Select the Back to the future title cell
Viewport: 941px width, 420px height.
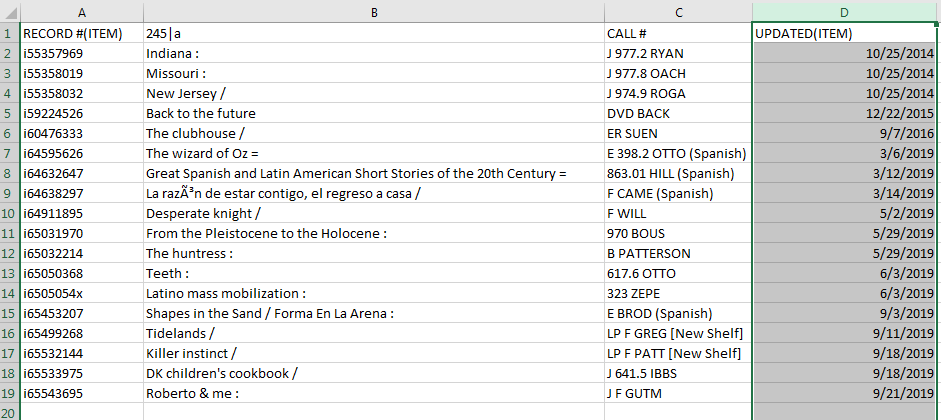(x=373, y=113)
